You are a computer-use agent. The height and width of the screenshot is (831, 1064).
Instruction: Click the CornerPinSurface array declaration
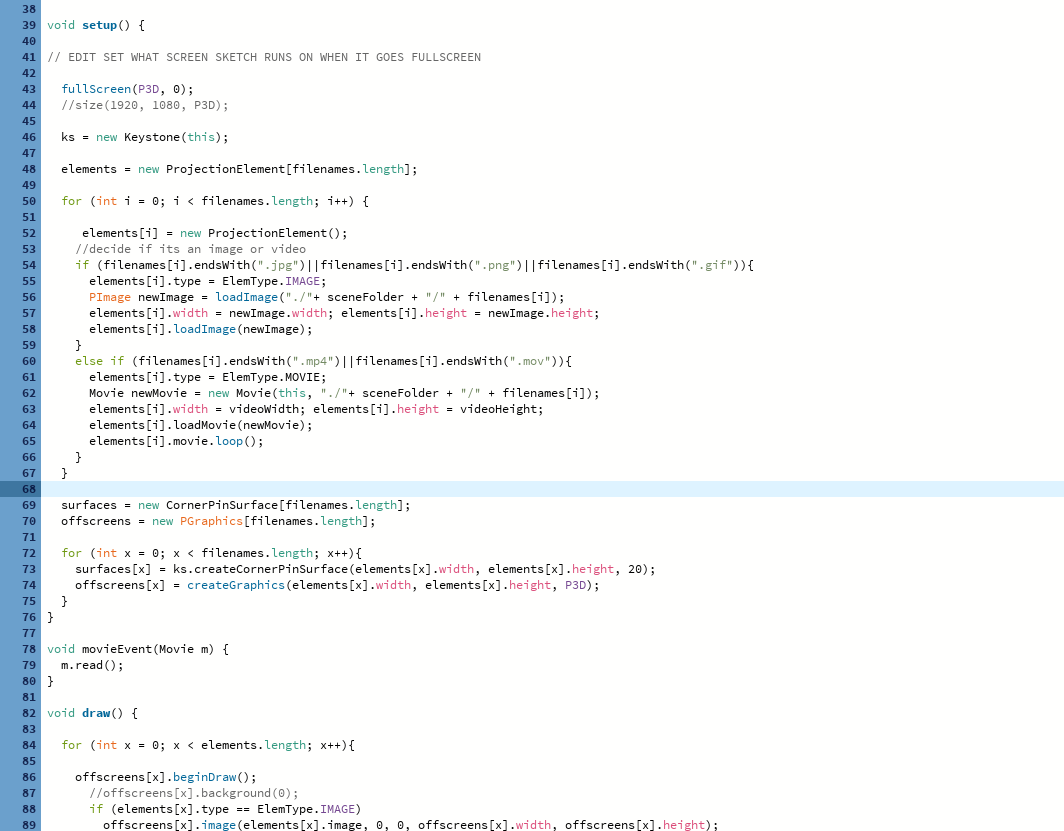235,505
